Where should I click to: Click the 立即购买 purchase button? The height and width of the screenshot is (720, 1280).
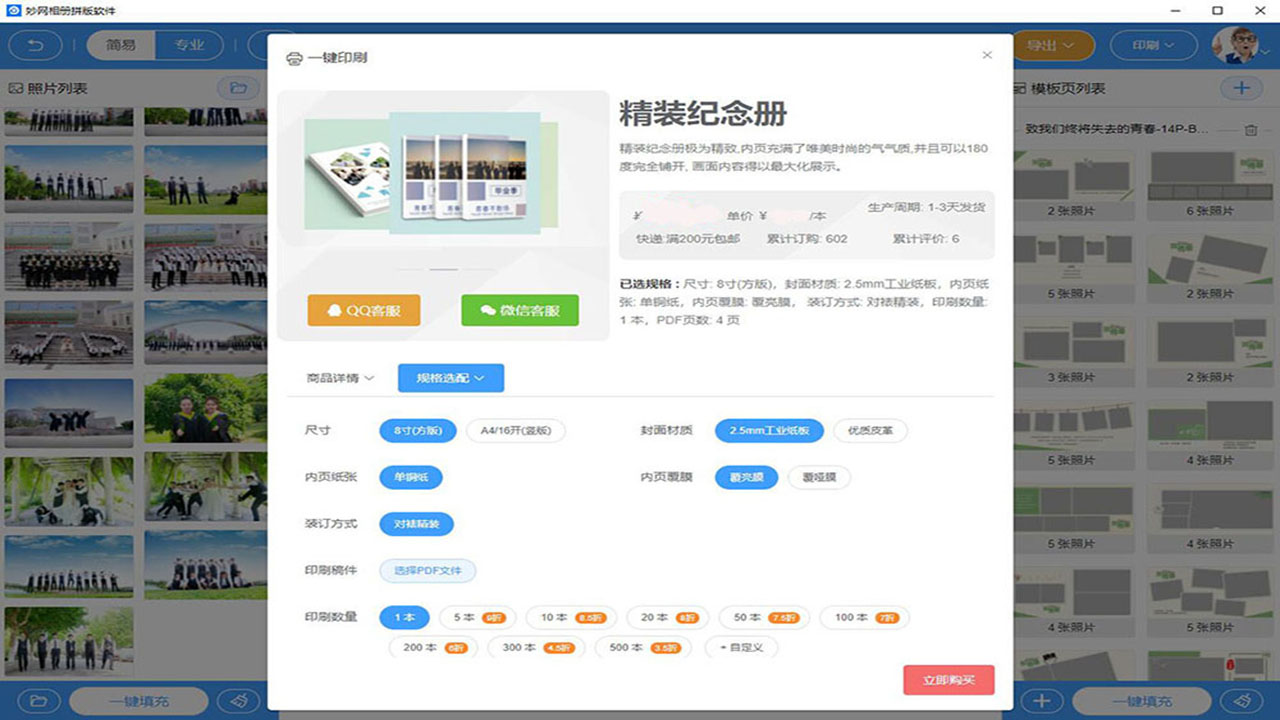coord(948,679)
